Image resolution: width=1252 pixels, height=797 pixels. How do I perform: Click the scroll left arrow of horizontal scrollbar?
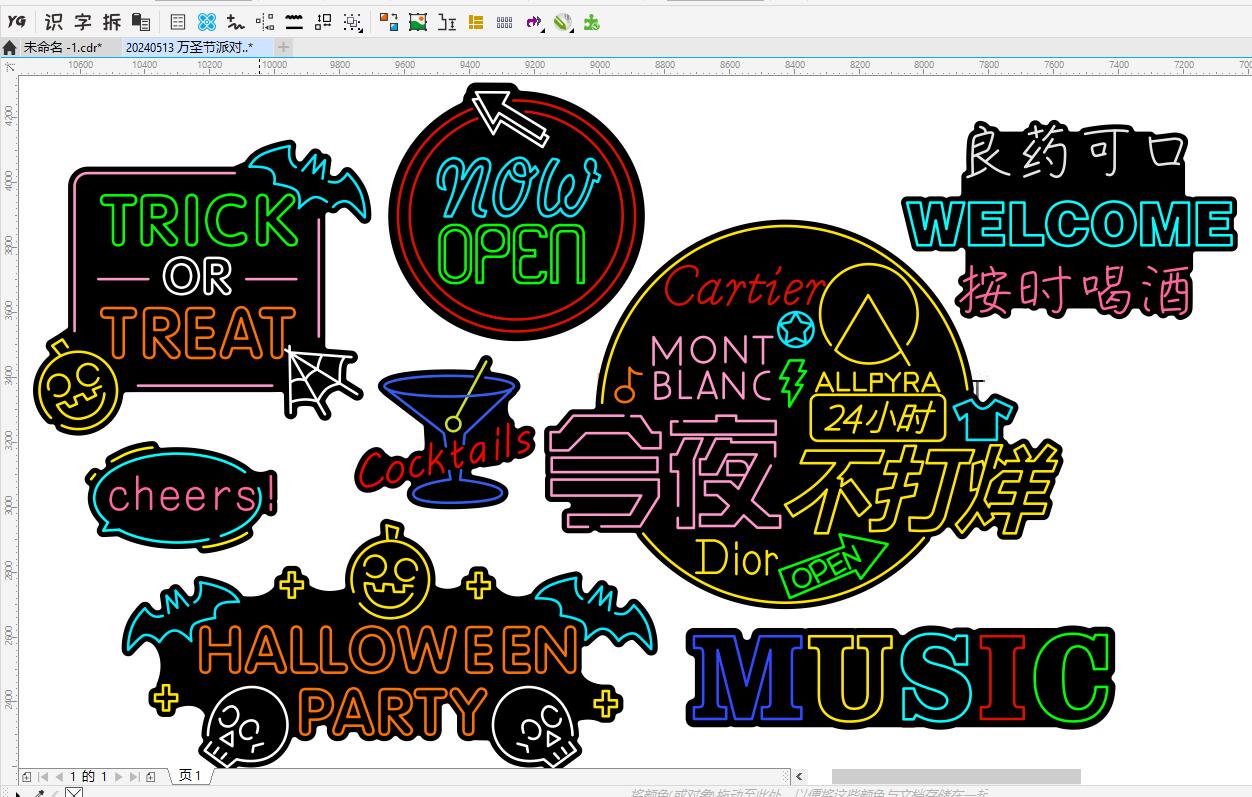pos(799,776)
